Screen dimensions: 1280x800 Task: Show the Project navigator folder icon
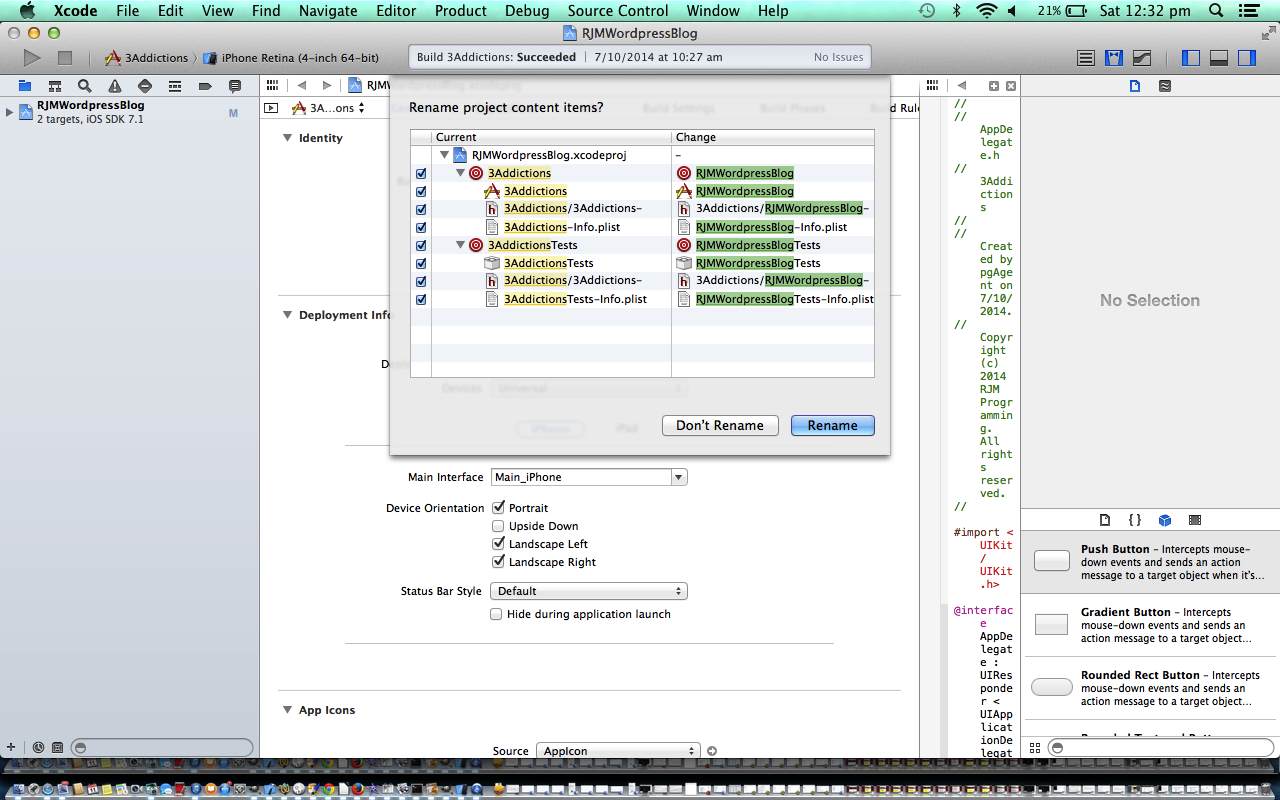click(x=25, y=86)
